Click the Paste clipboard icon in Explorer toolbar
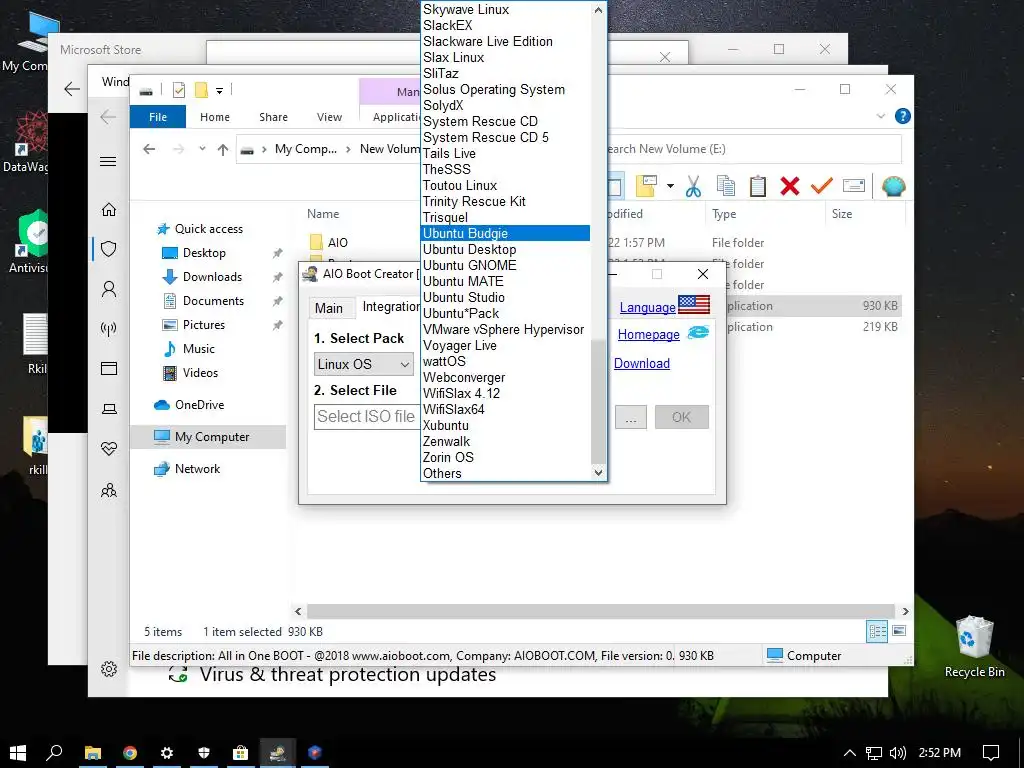This screenshot has height=768, width=1024. click(758, 187)
